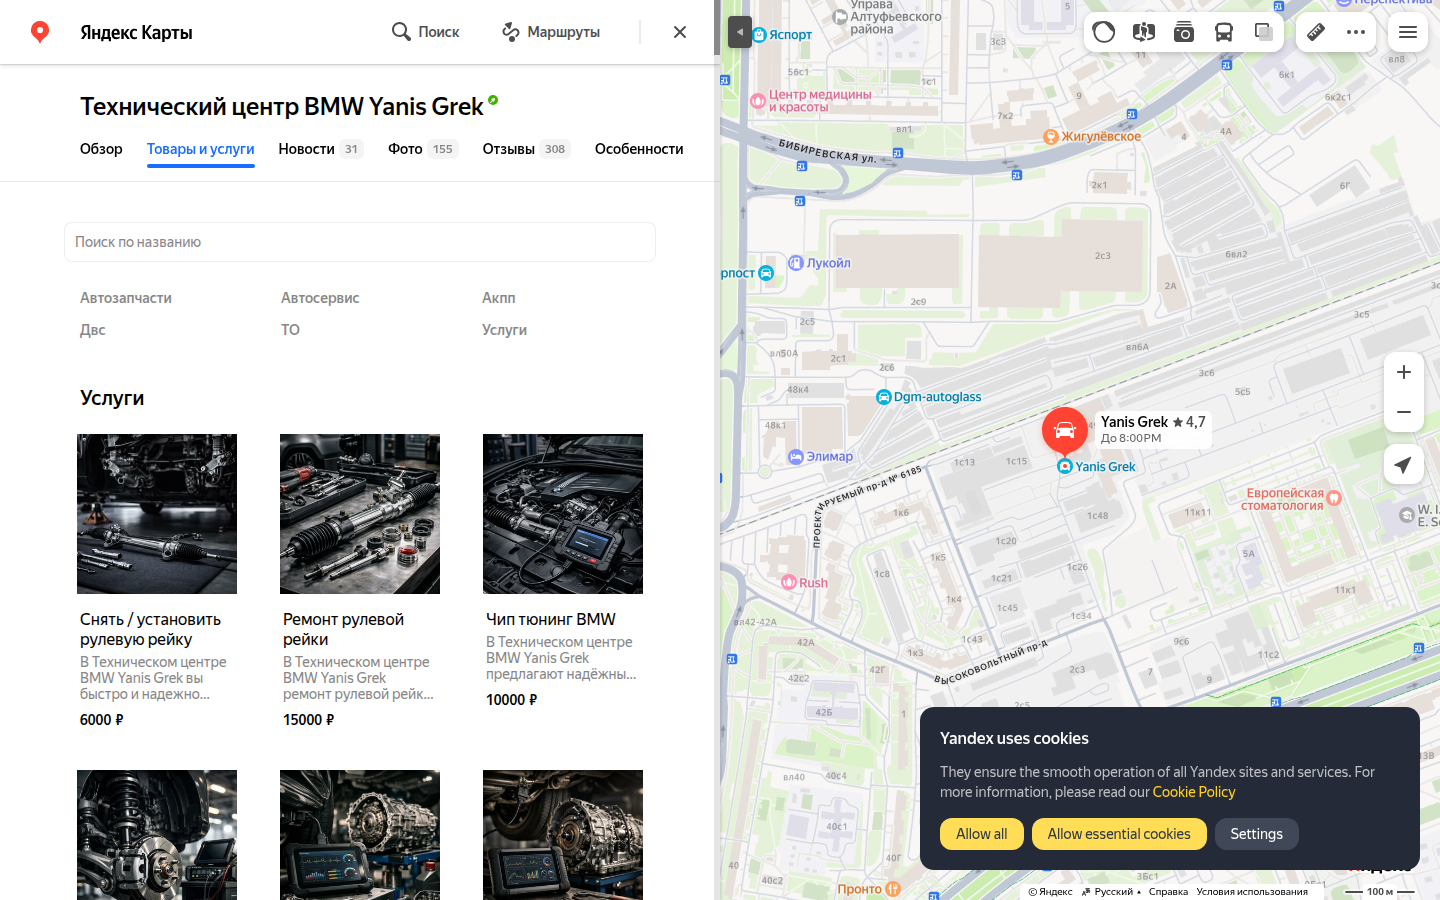Click the 6000 ₽ price
The width and height of the screenshot is (1440, 900).
click(102, 720)
